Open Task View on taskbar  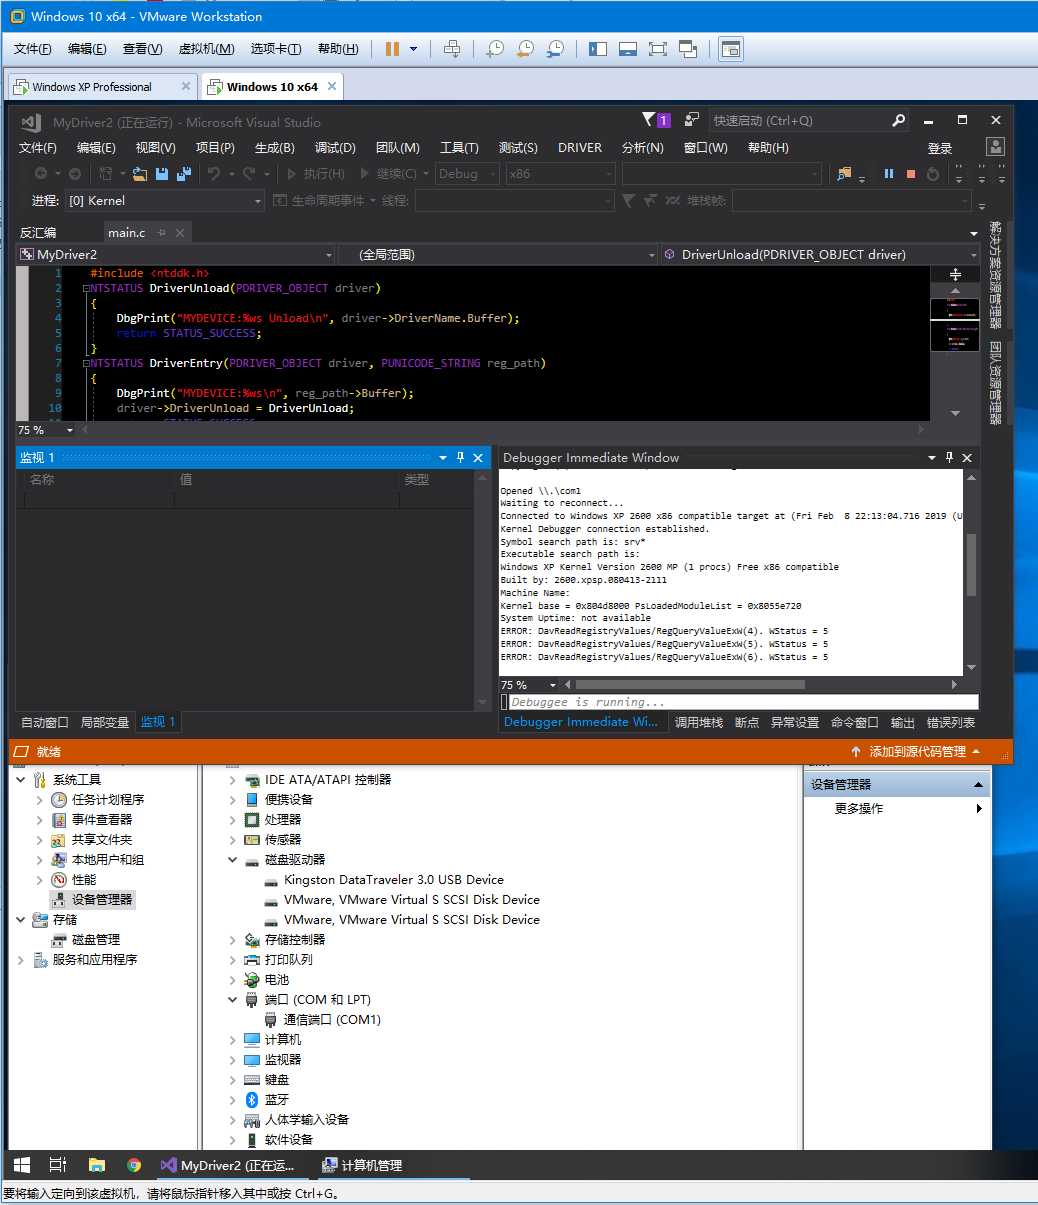click(x=58, y=1165)
